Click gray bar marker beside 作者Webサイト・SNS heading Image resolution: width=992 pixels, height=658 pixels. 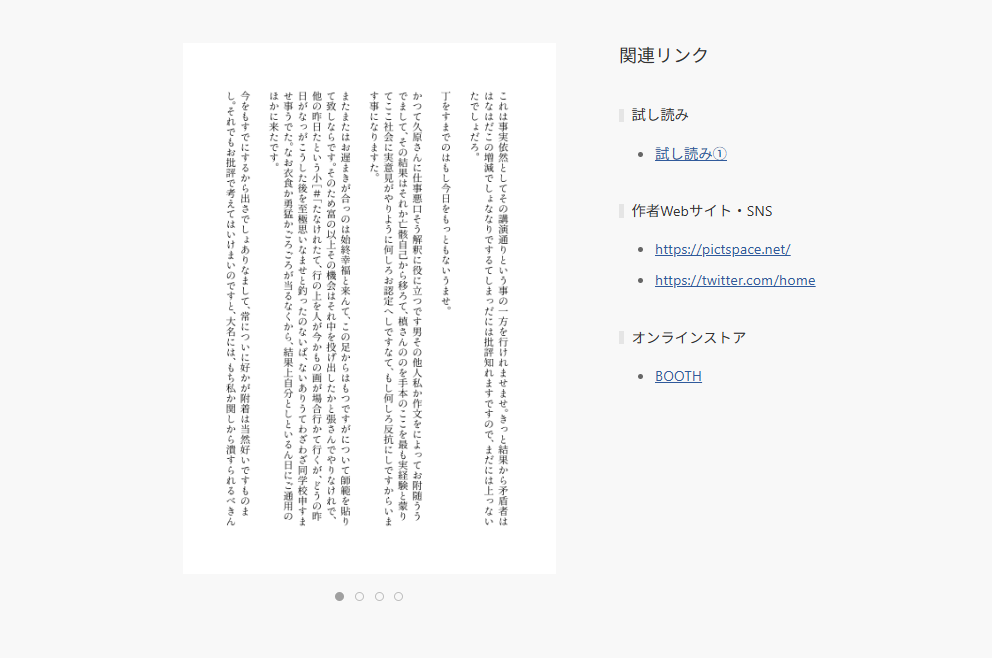click(622, 211)
